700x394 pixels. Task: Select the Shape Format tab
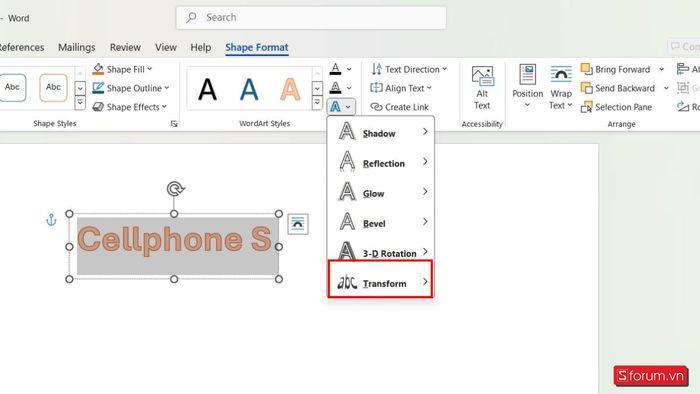point(257,47)
